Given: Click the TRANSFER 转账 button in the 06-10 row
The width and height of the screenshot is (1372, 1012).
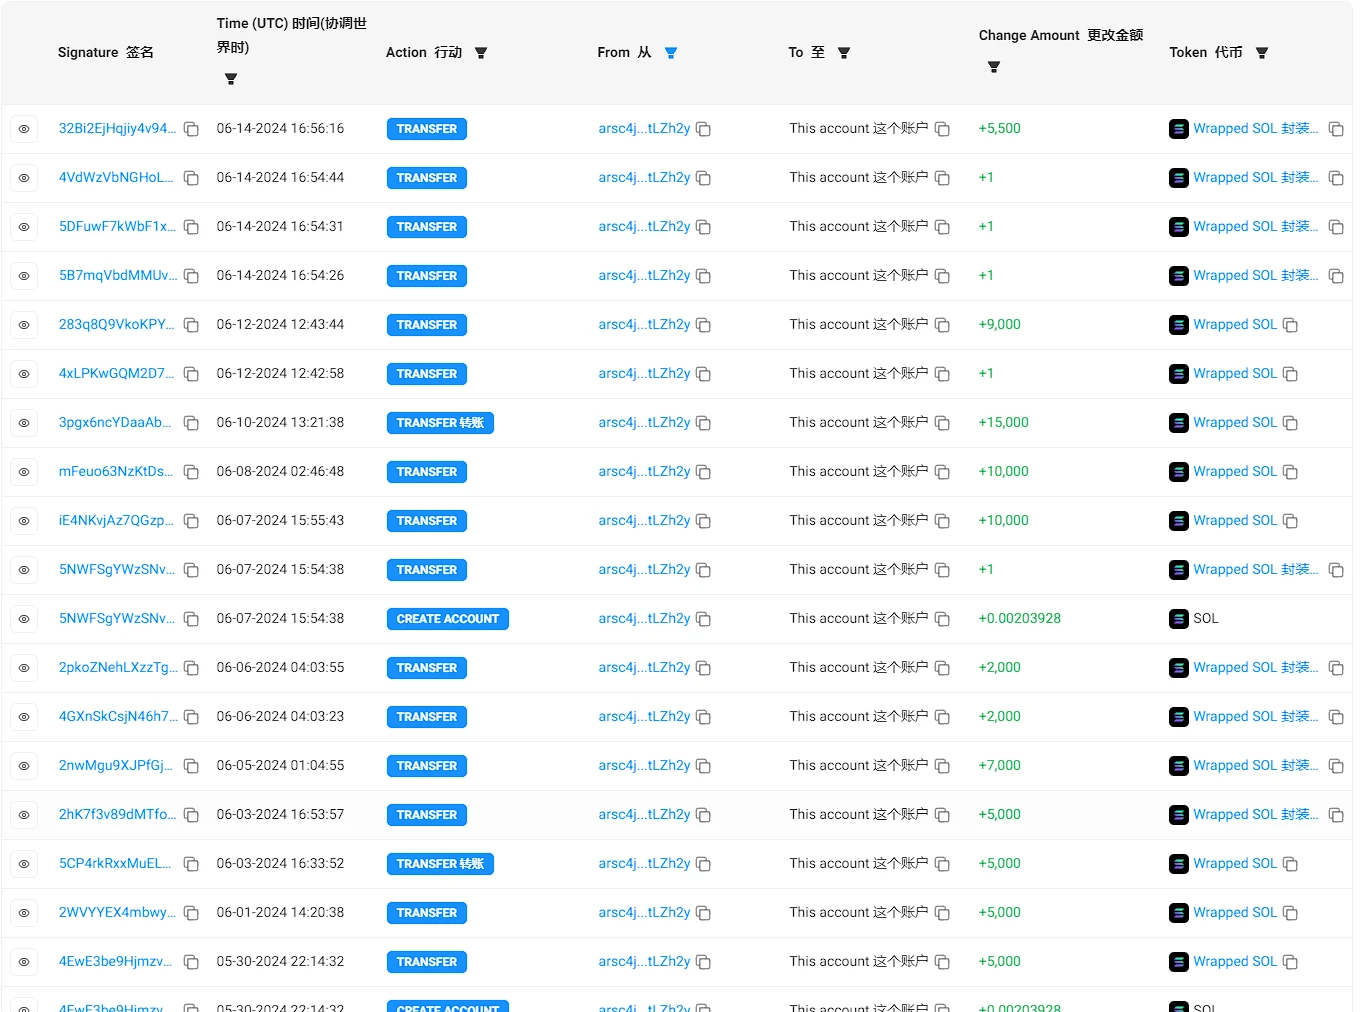Looking at the screenshot, I should click(440, 422).
